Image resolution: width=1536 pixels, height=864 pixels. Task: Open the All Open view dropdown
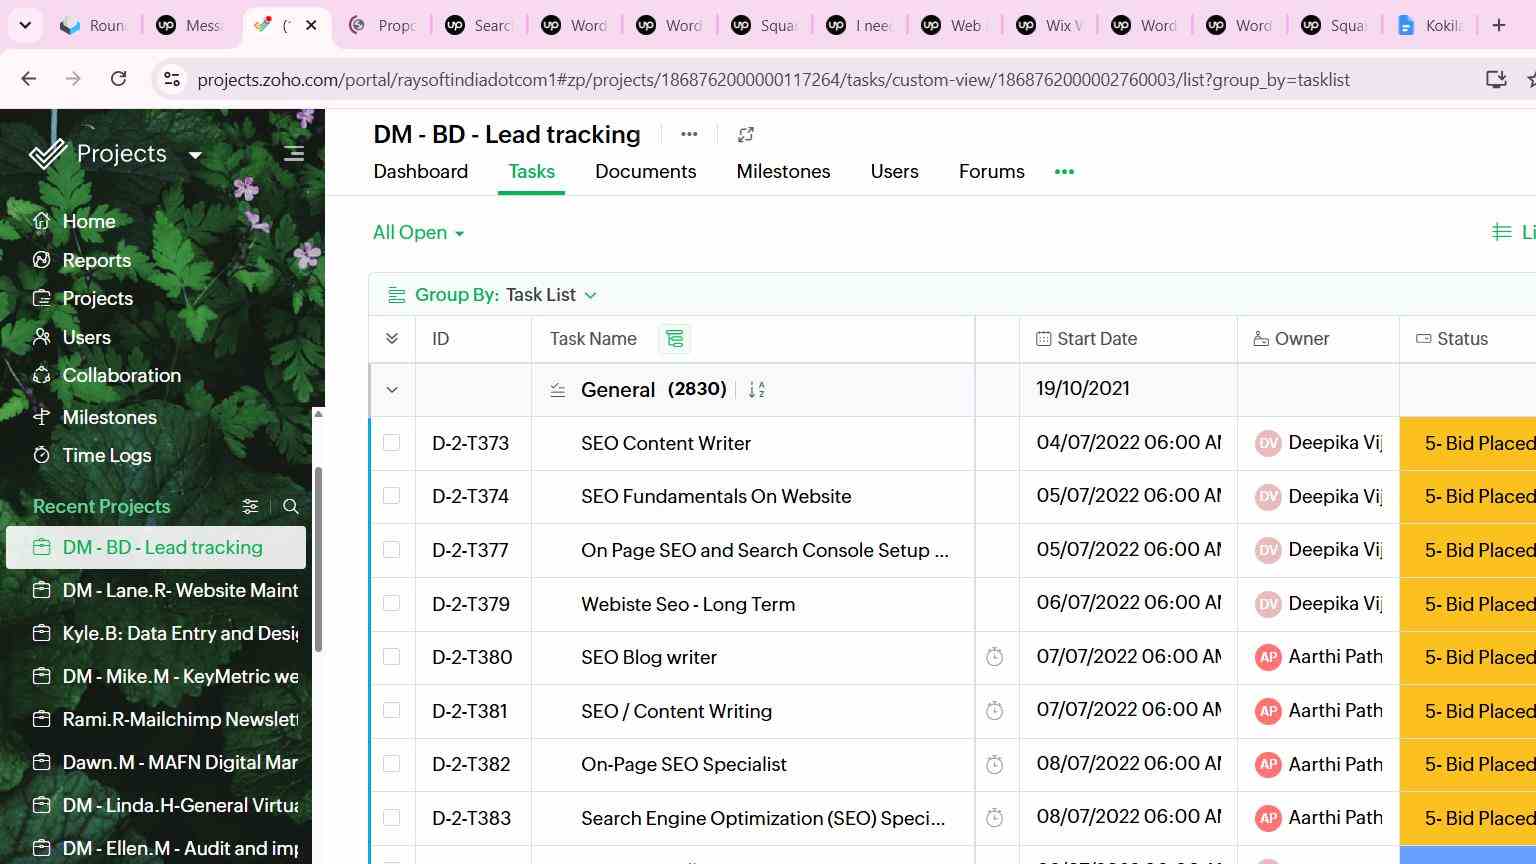(x=418, y=233)
